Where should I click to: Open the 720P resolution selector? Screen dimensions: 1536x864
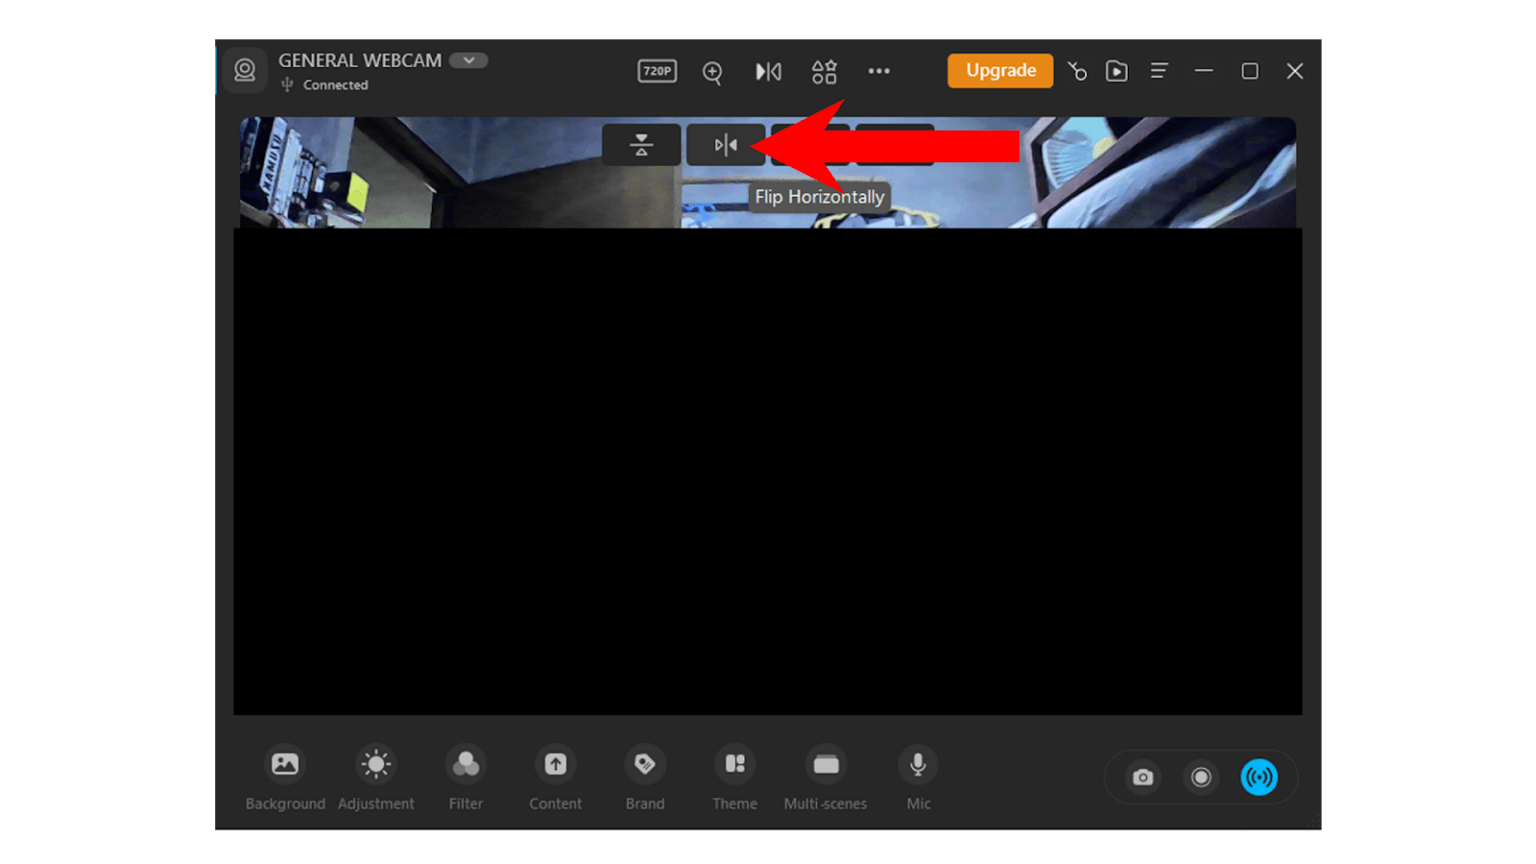pyautogui.click(x=656, y=71)
